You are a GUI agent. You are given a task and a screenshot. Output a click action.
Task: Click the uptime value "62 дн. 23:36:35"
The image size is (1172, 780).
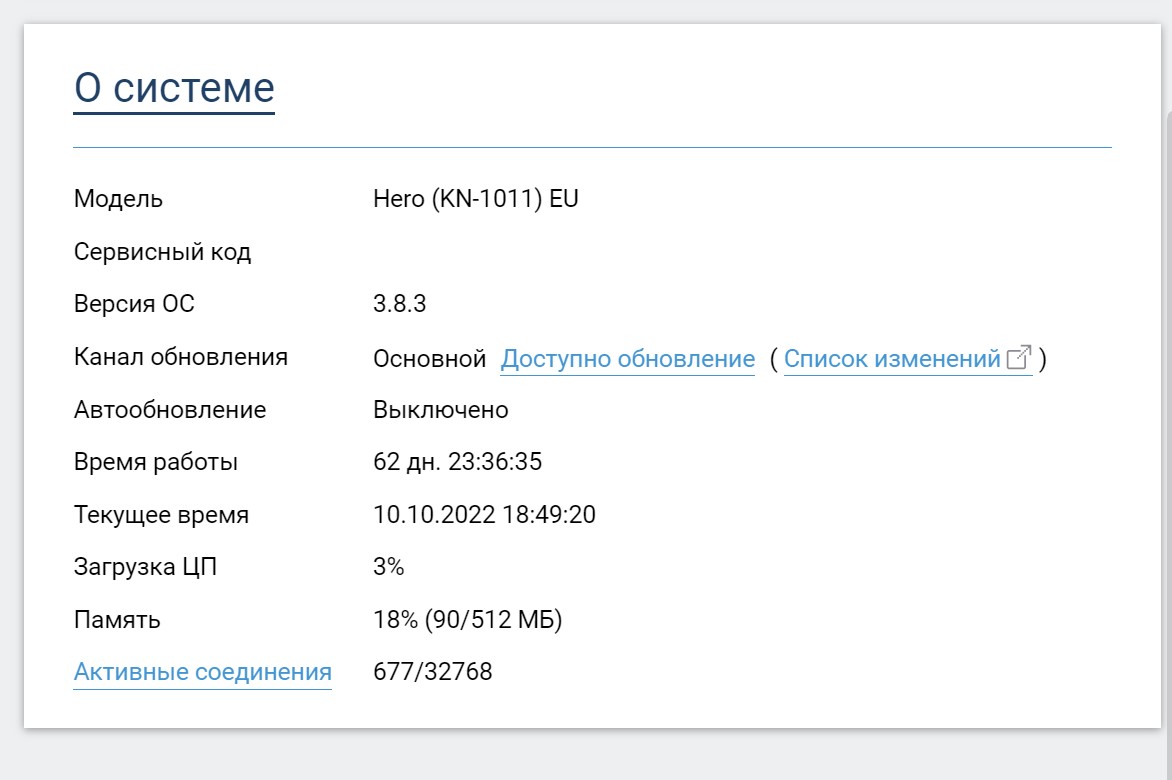(457, 463)
